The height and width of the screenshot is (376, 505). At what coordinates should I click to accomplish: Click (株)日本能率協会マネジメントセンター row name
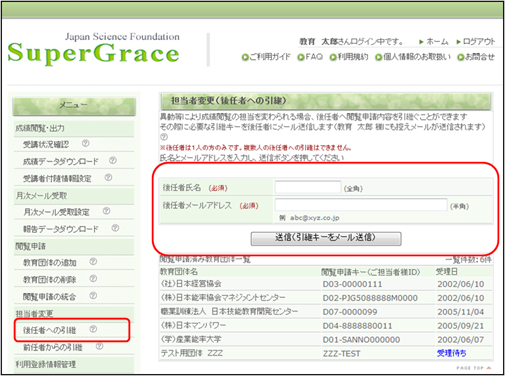(223, 297)
